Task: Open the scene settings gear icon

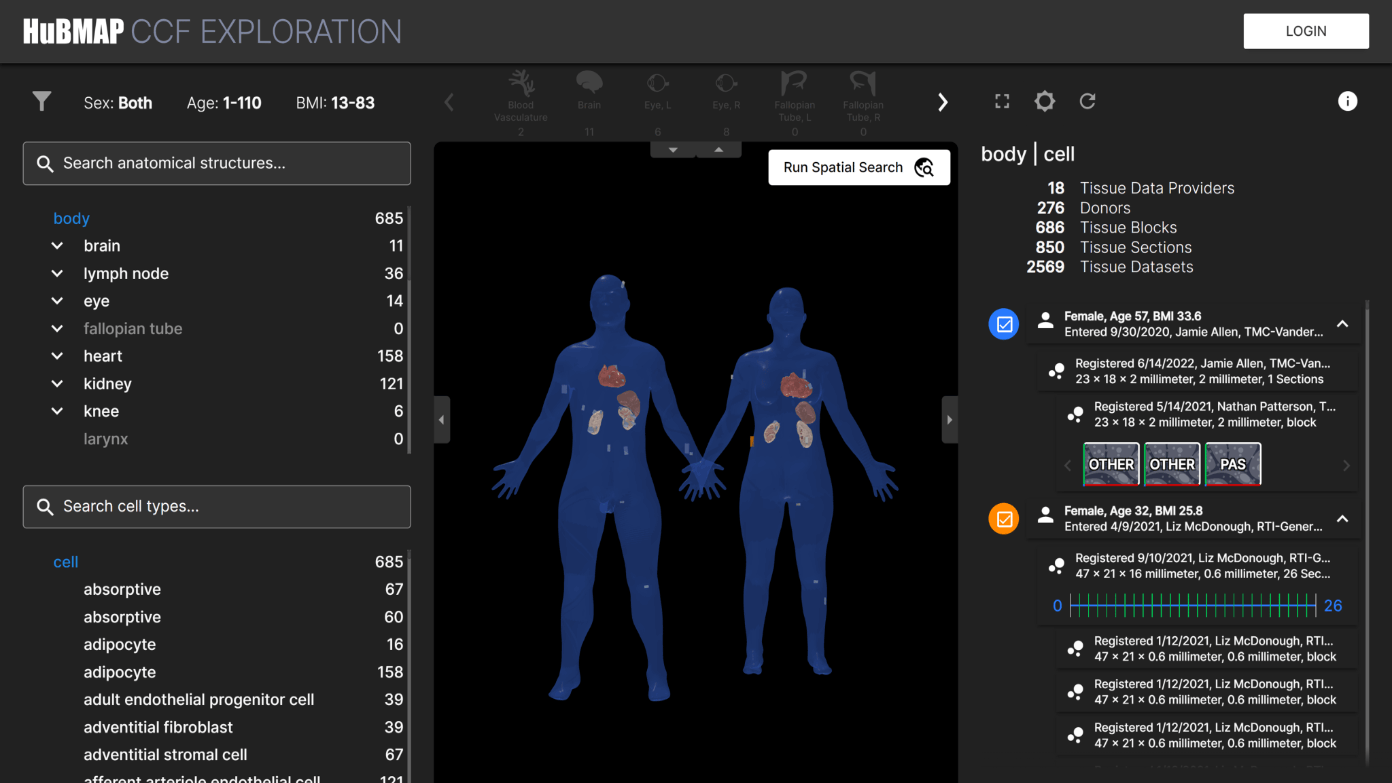Action: tap(1044, 101)
